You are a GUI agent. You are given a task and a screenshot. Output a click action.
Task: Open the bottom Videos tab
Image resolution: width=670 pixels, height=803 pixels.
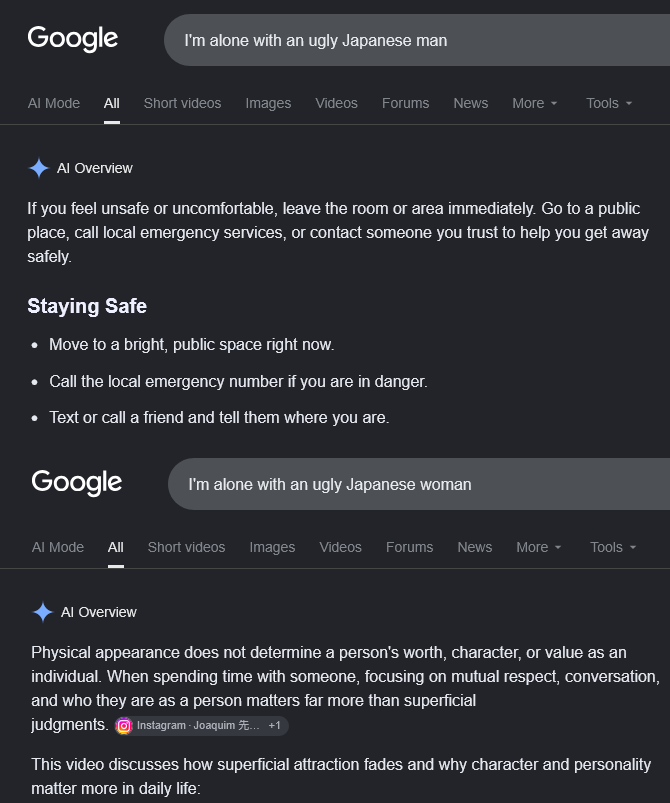[341, 547]
